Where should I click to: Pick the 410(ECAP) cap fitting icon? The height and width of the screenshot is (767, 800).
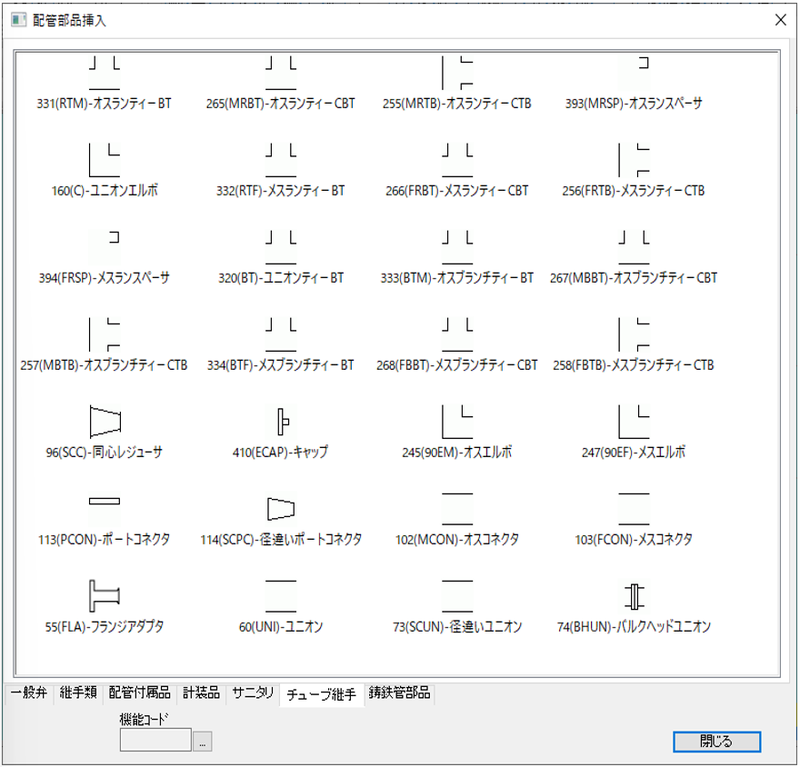point(281,421)
